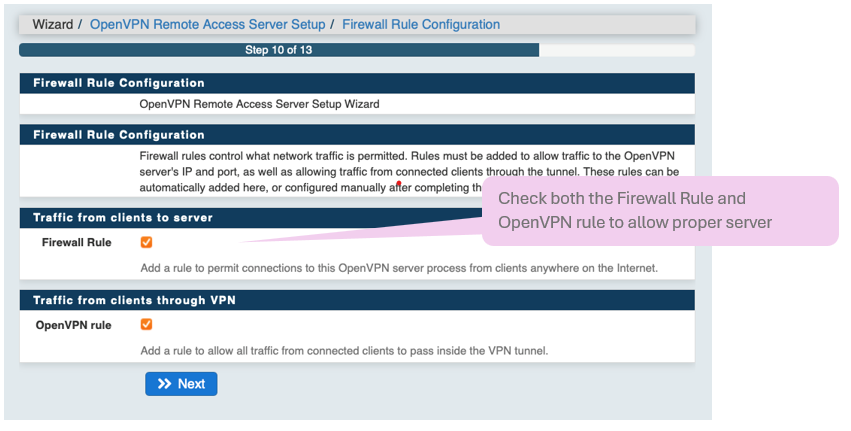Click the Step 10 of 13 progress bar

click(x=278, y=49)
